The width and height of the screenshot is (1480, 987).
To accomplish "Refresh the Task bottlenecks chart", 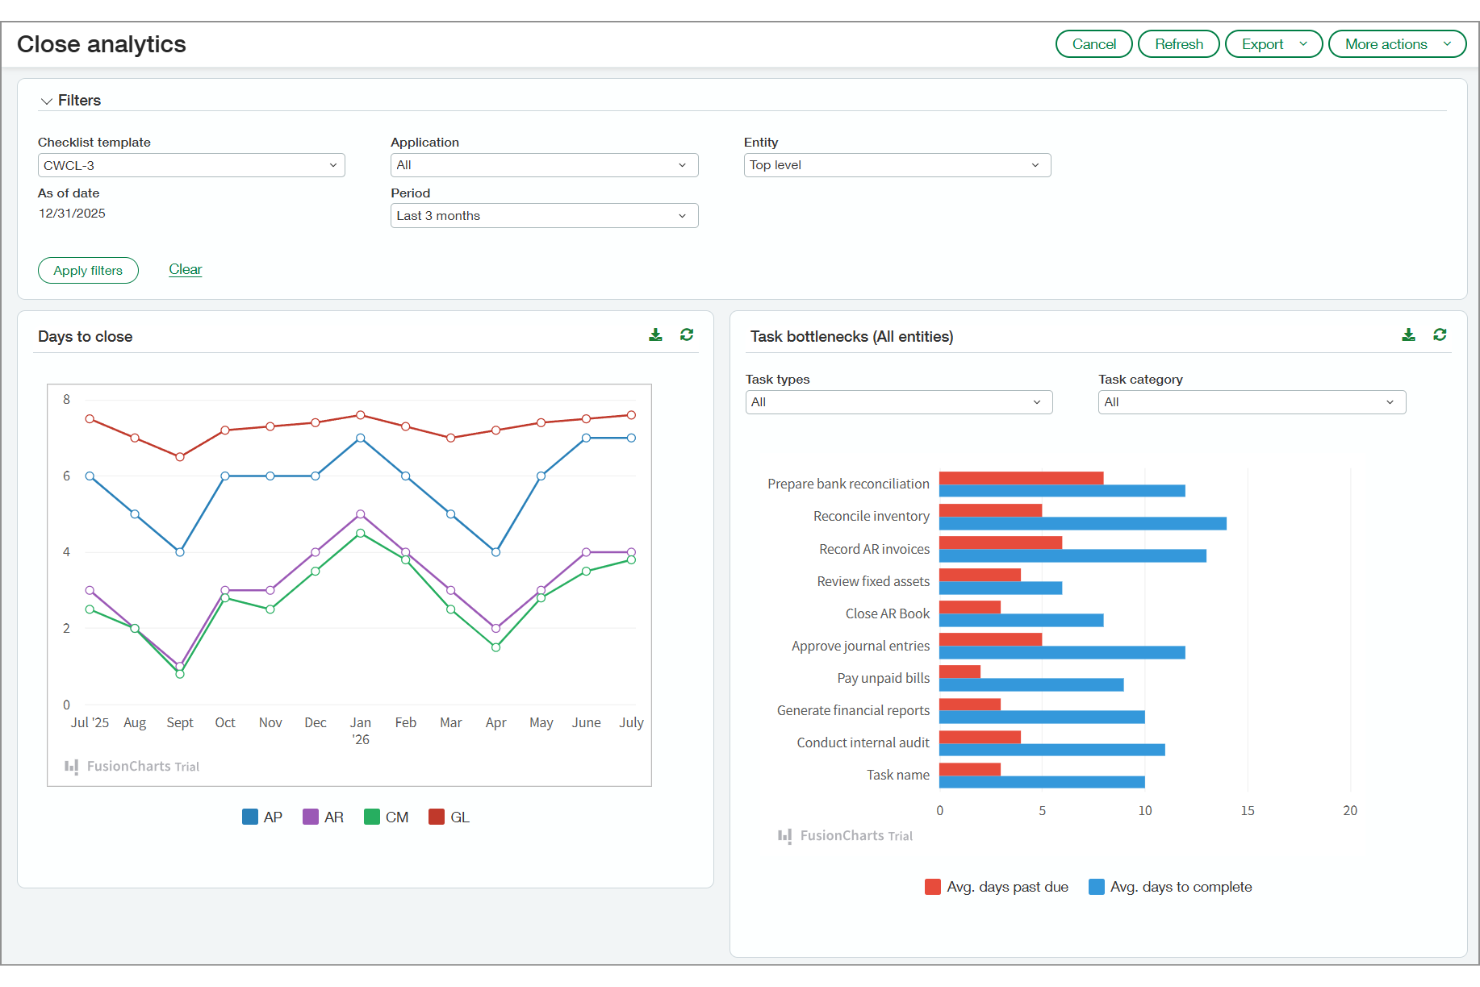I will coord(1440,334).
